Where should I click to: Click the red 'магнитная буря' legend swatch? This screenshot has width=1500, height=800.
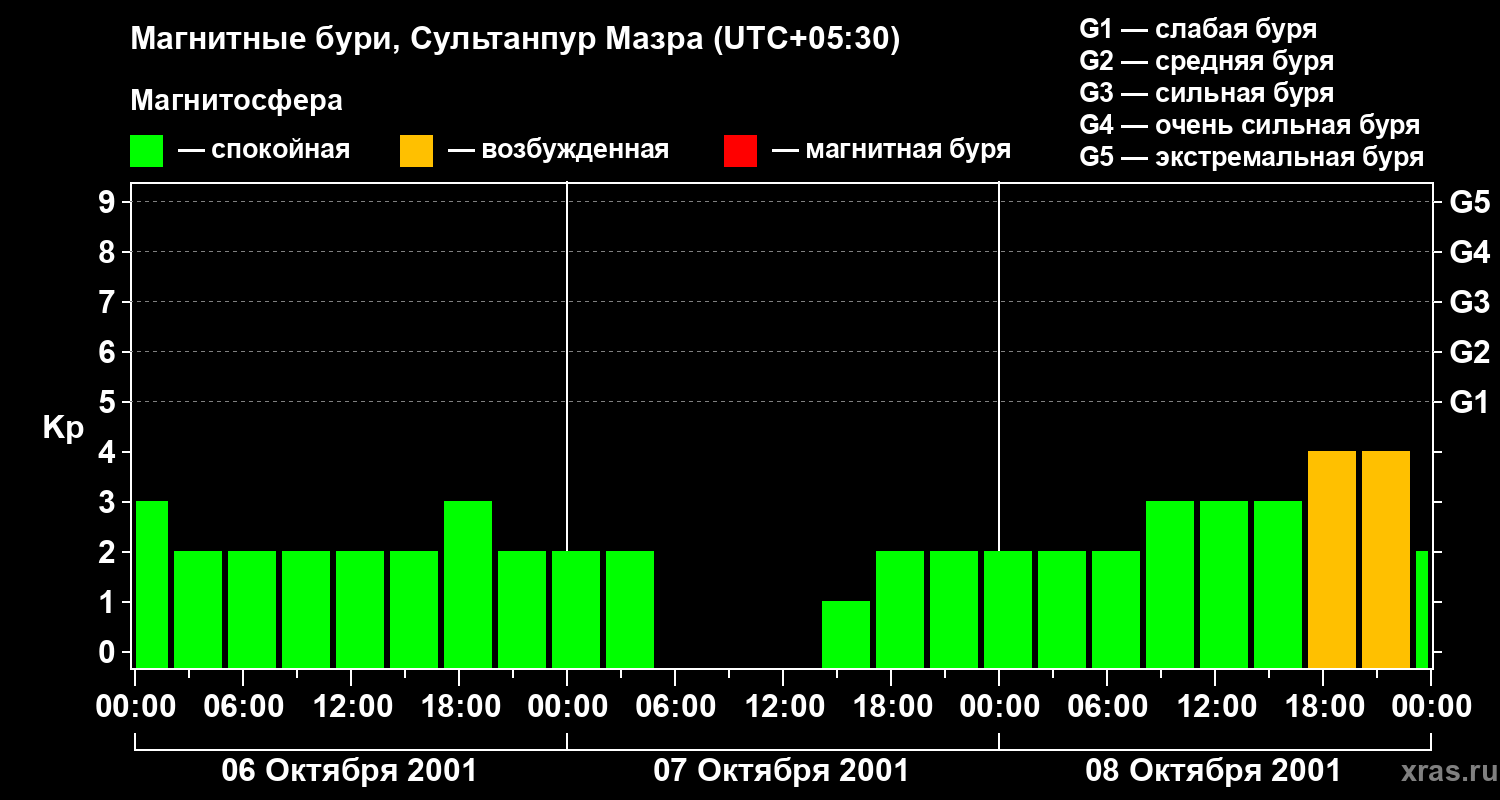[x=740, y=151]
